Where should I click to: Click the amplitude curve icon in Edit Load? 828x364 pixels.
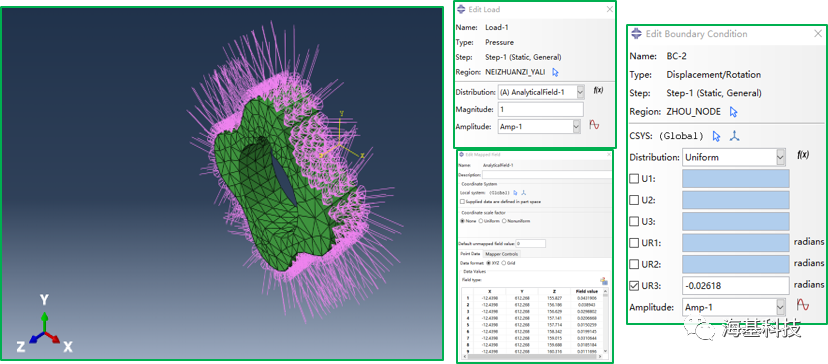point(595,125)
